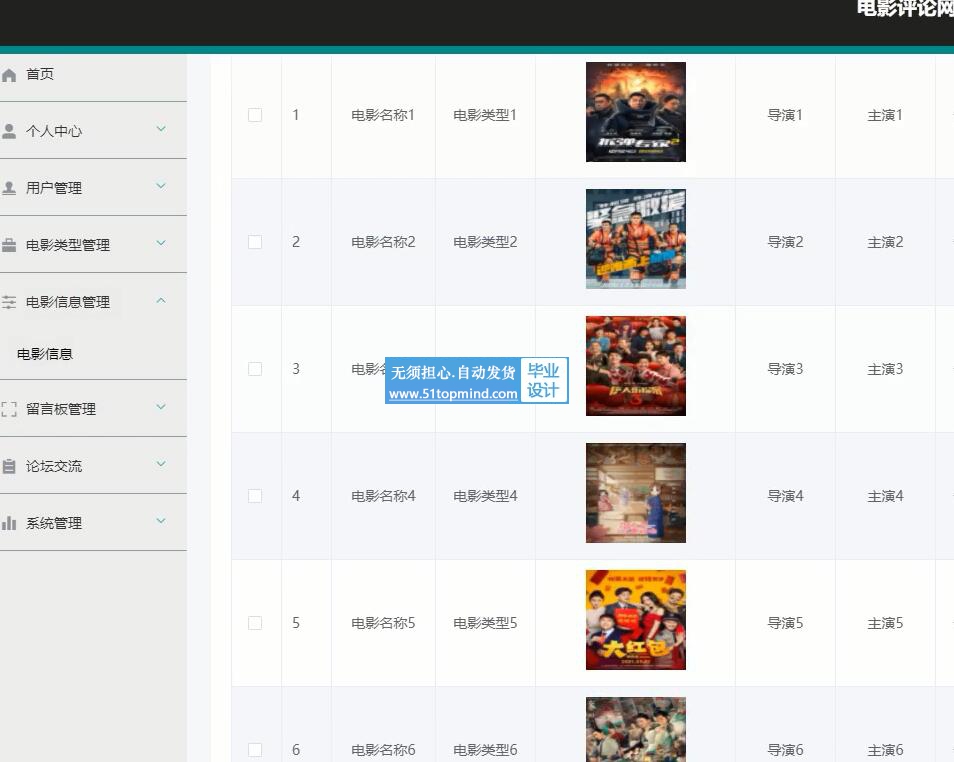This screenshot has height=762, width=954.
Task: Click the clipboard icon next to 论坛交流
Action: click(x=9, y=466)
